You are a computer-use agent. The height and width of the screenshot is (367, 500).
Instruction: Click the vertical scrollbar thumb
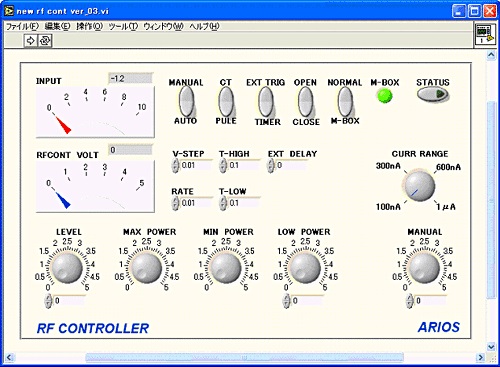click(491, 199)
